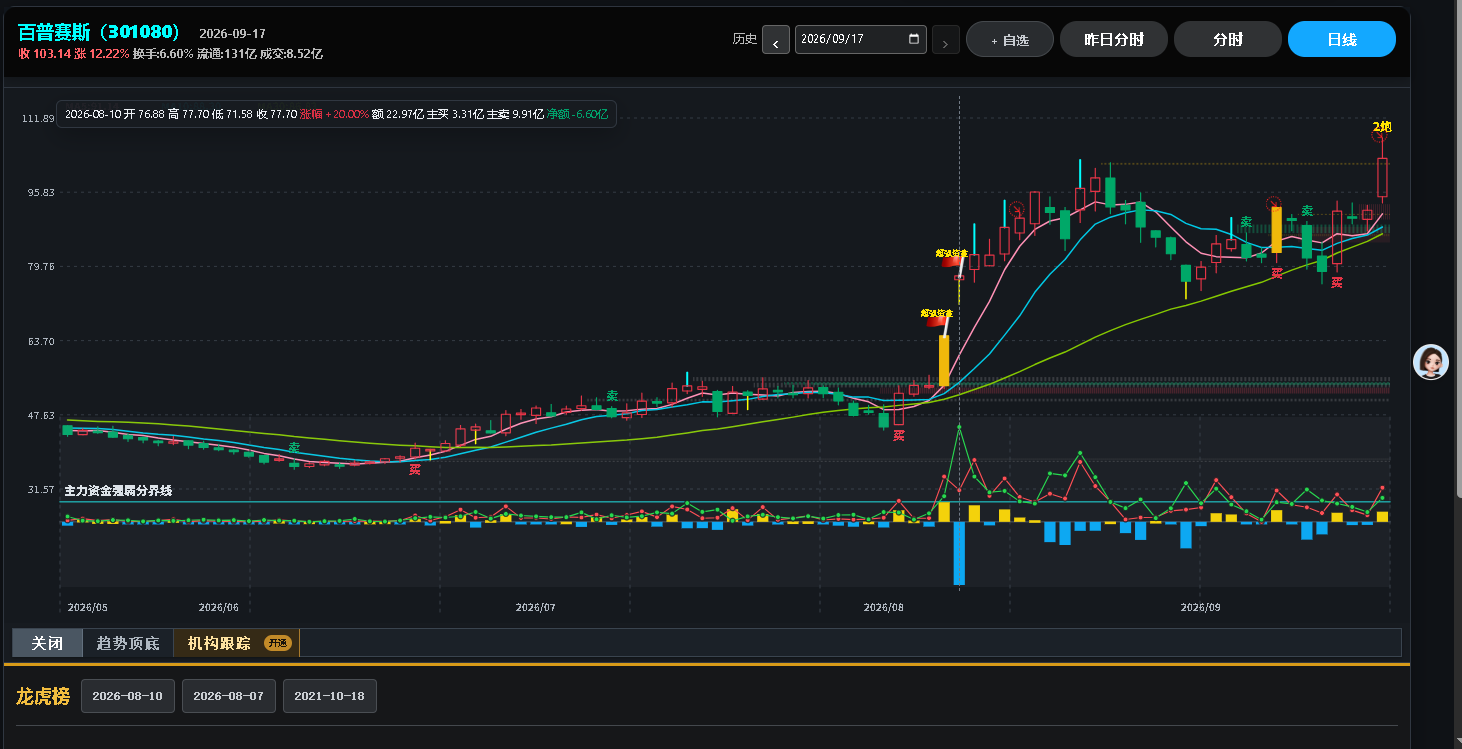Click the 2026/08 time axis label
The height and width of the screenshot is (749, 1462).
tap(883, 607)
